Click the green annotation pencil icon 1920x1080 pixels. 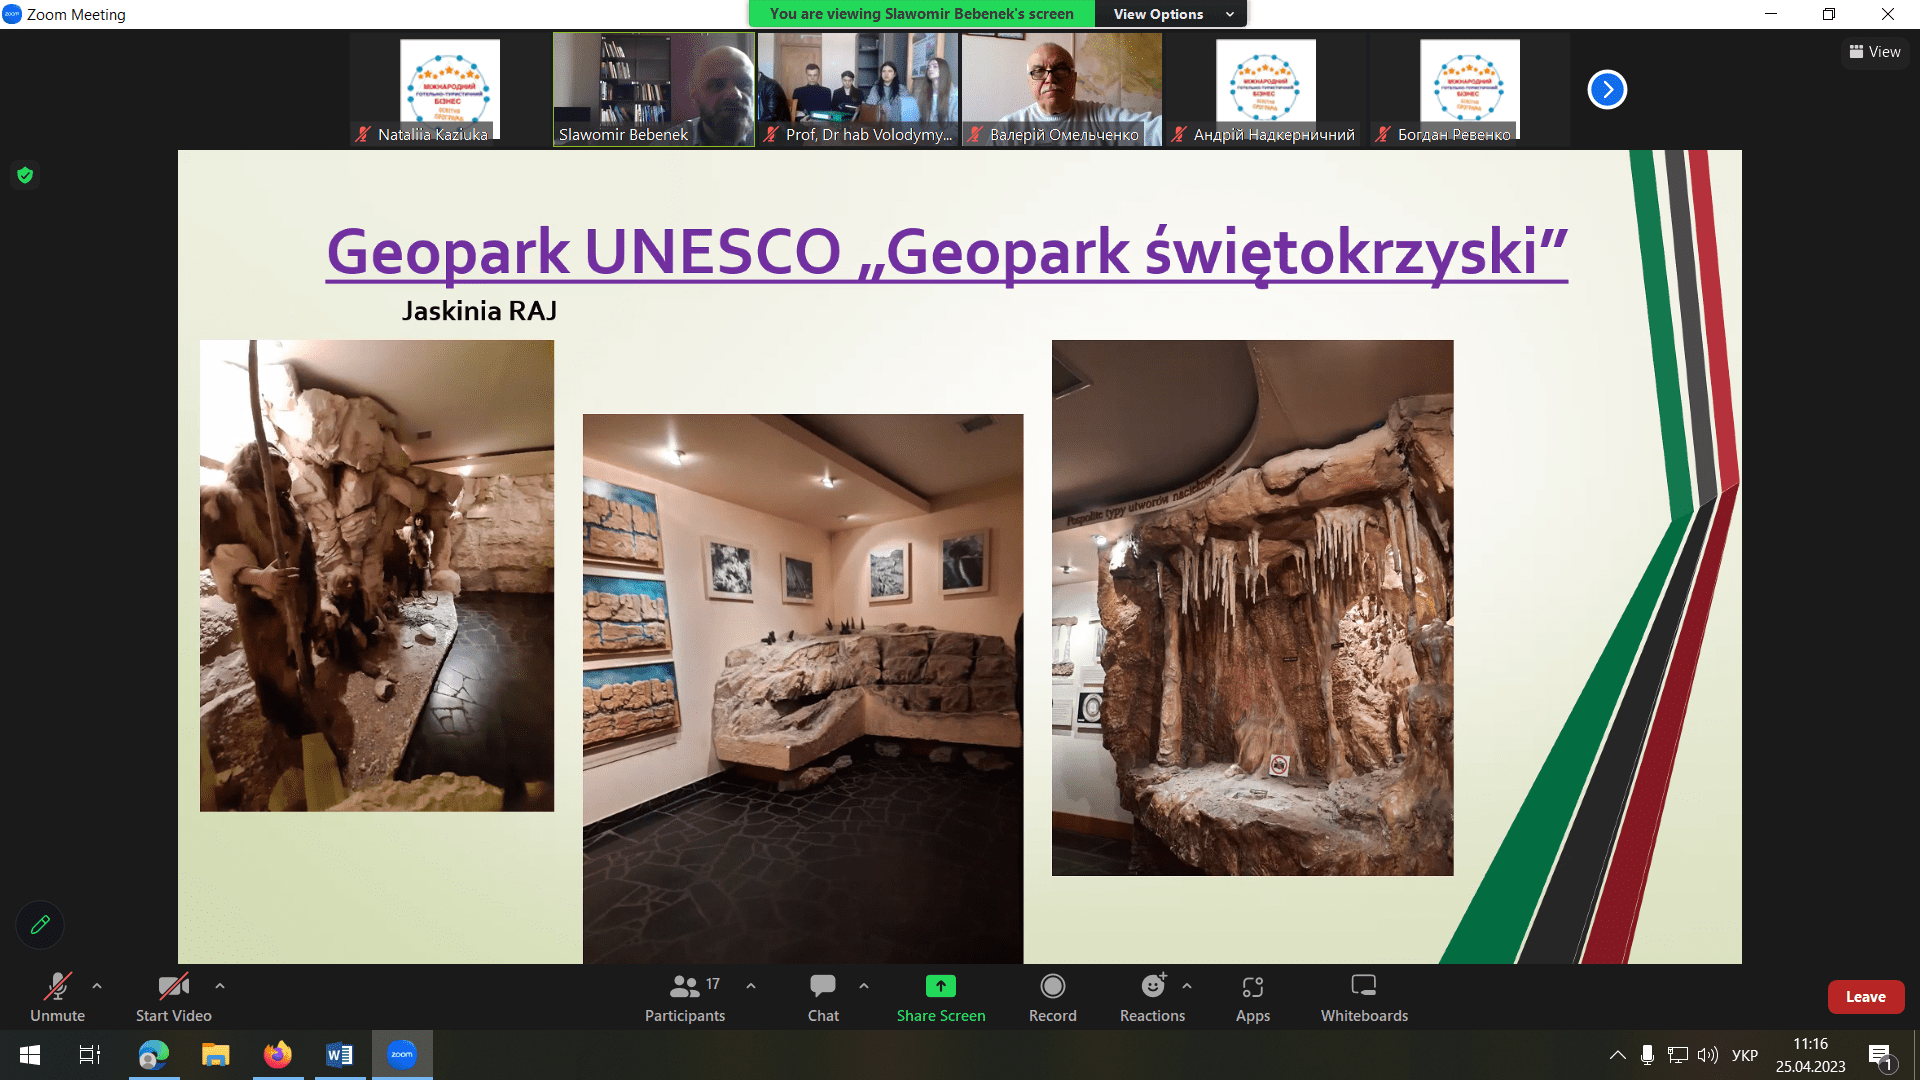point(40,925)
